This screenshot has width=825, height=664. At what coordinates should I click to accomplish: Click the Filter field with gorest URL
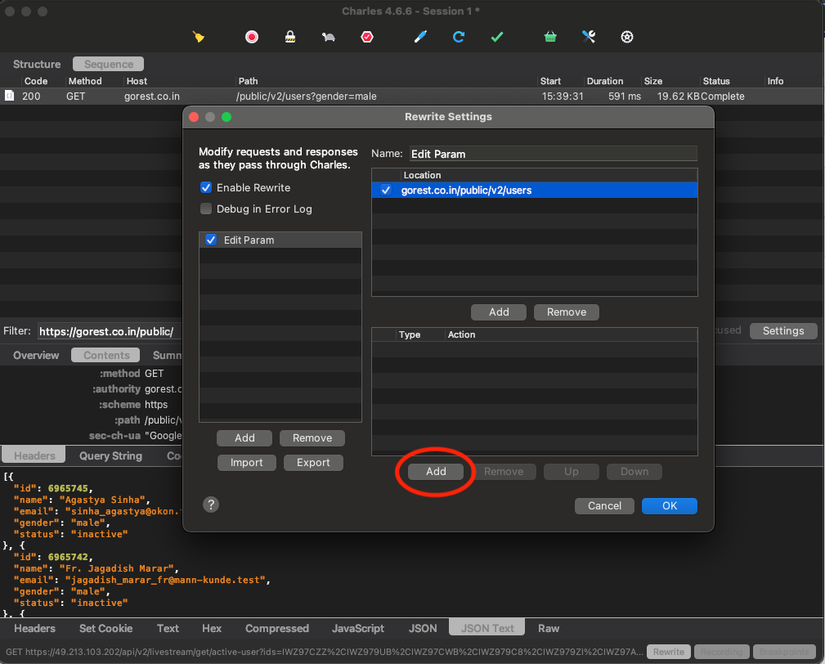click(109, 331)
